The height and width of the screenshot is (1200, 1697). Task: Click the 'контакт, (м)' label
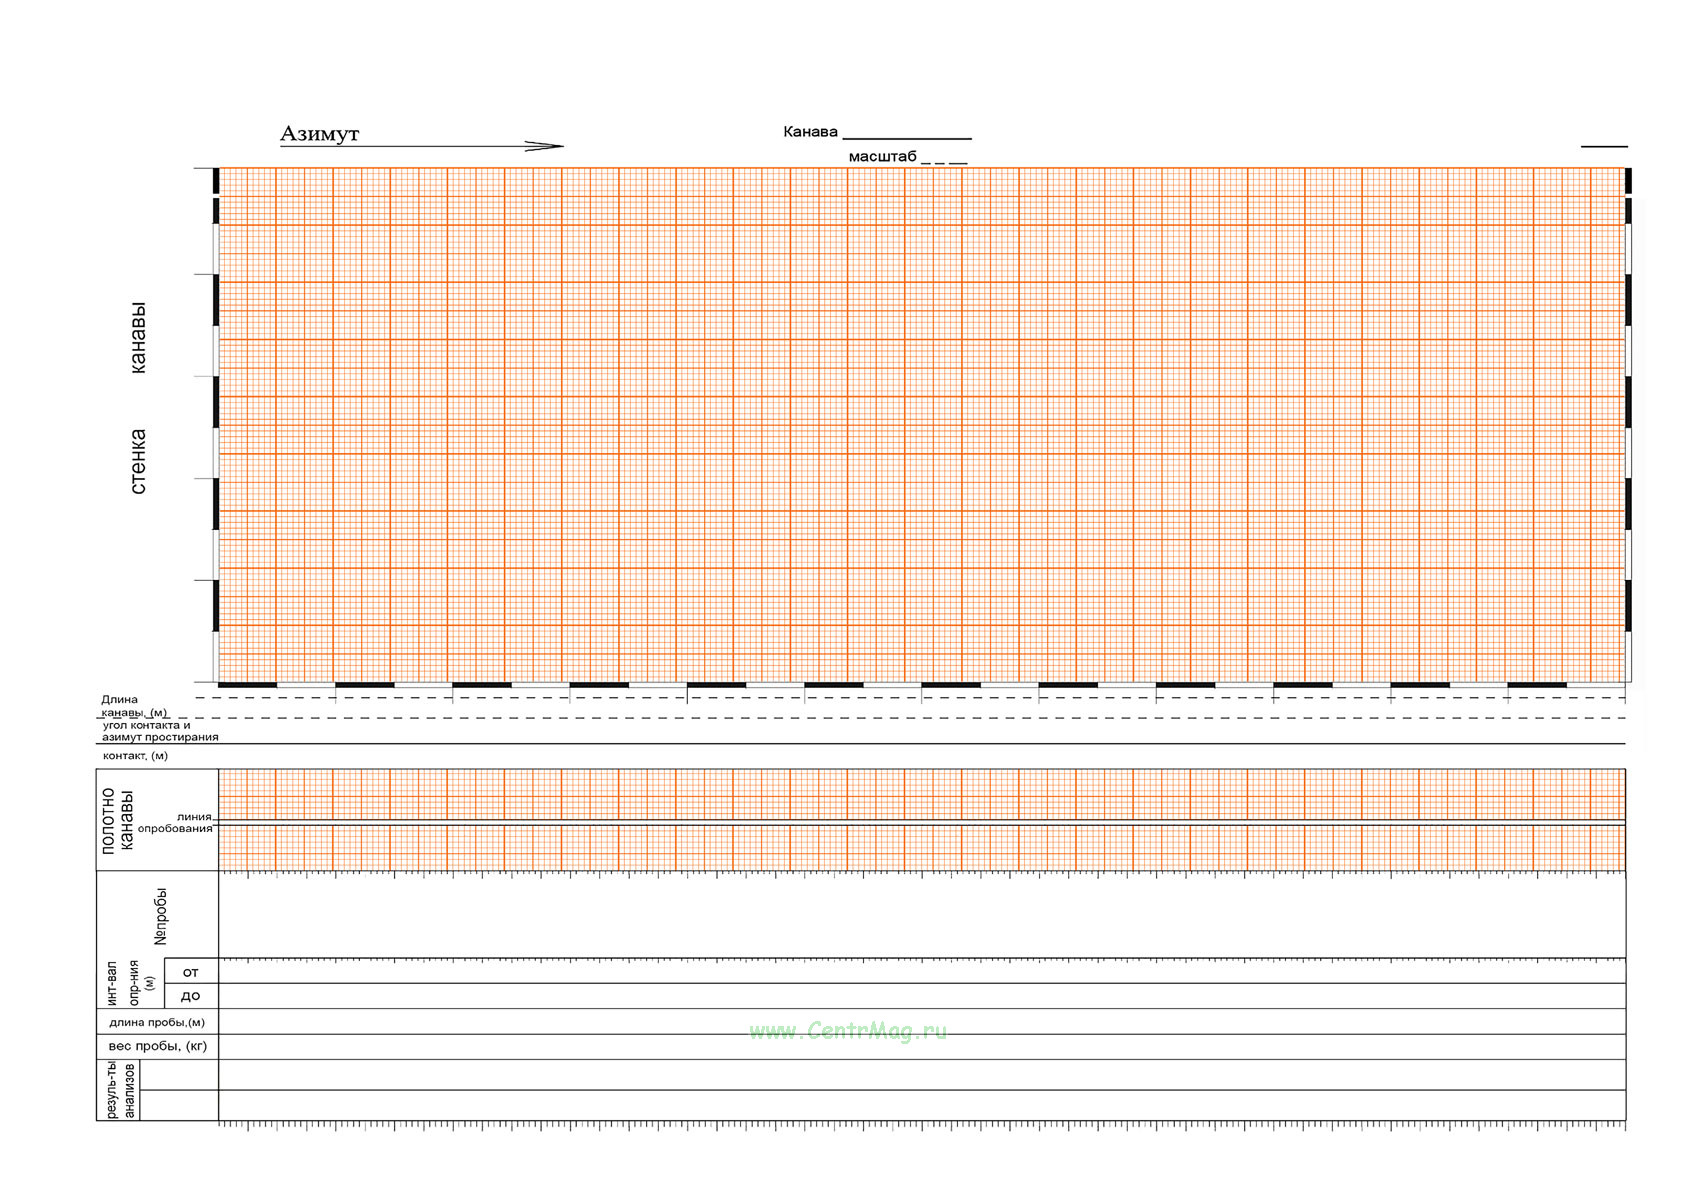click(x=135, y=756)
